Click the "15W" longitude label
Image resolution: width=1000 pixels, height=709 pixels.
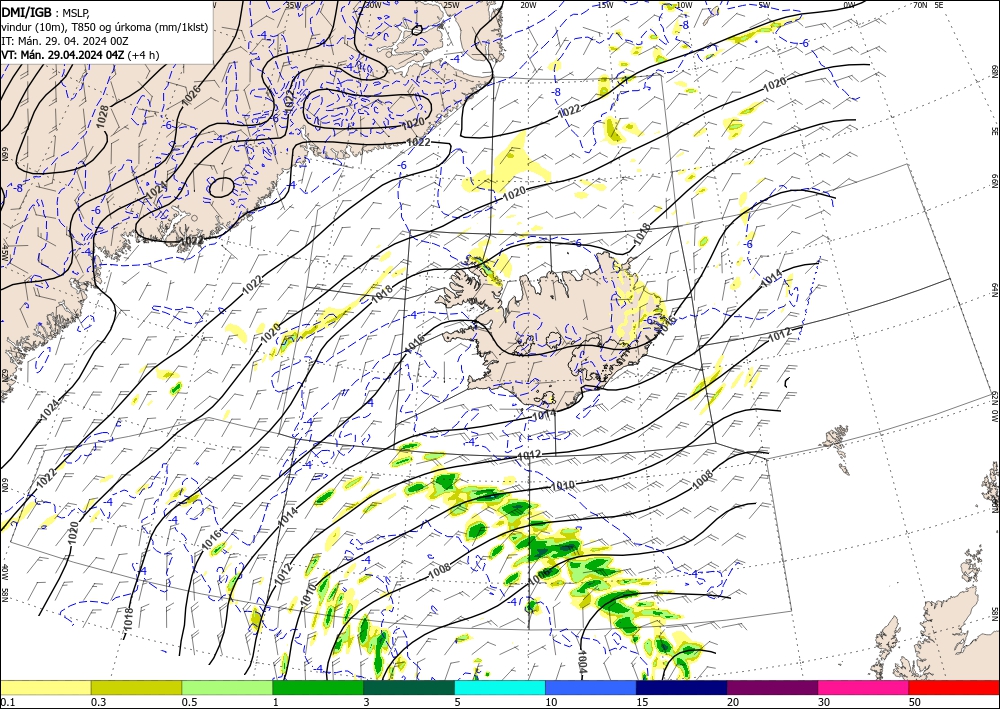[606, 5]
